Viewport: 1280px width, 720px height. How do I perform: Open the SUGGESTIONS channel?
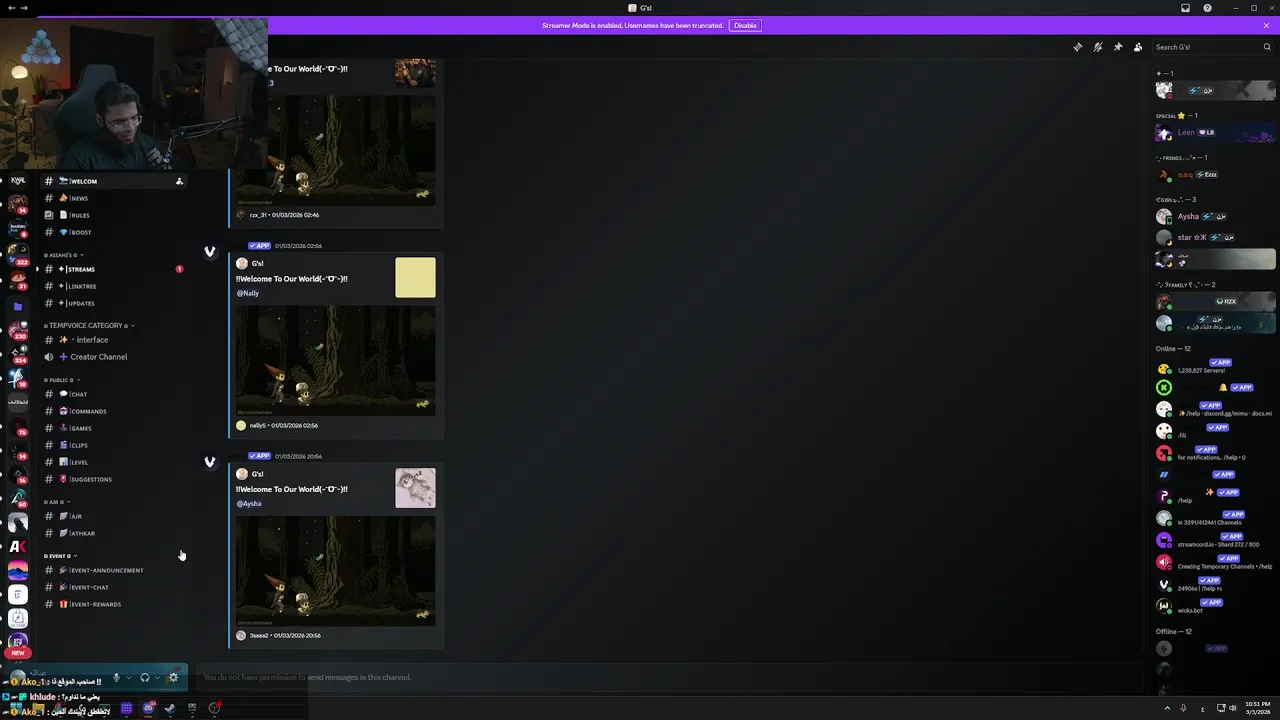tap(113, 479)
